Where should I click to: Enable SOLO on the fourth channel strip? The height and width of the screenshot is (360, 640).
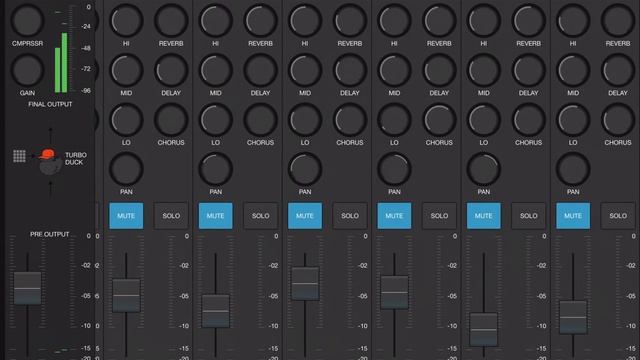pyautogui.click(x=439, y=216)
